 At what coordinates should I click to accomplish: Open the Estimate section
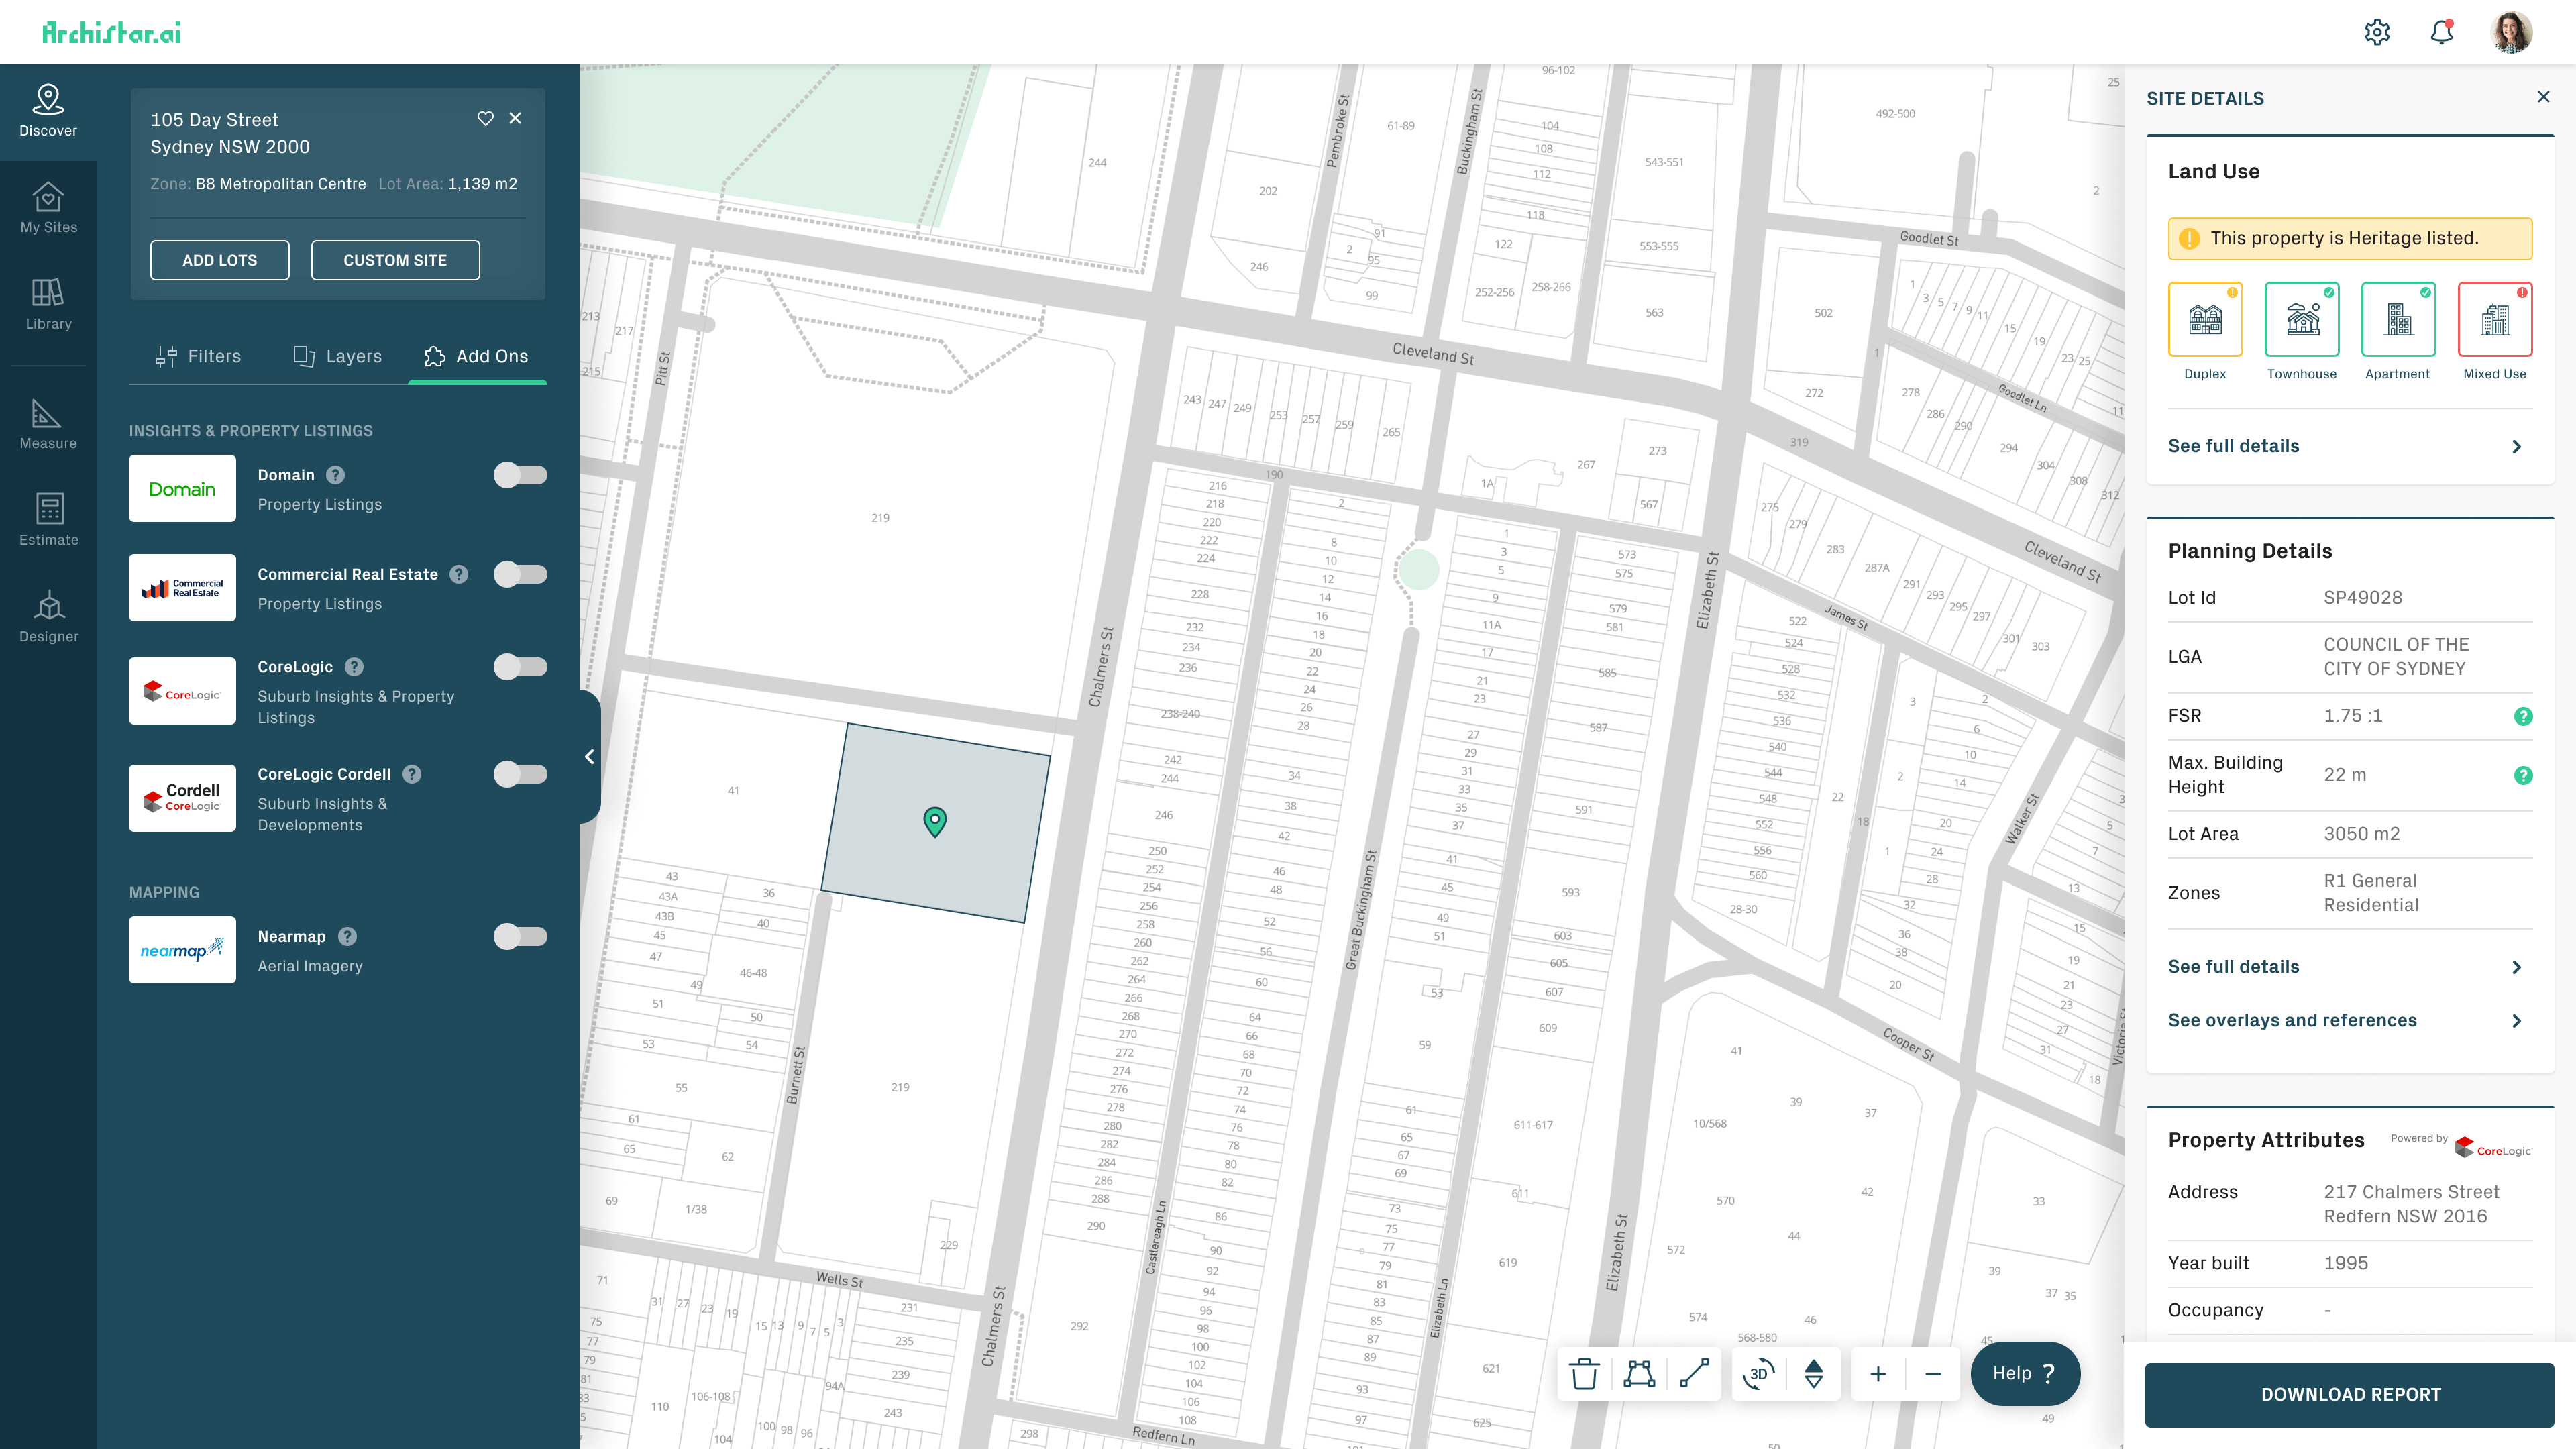pos(48,520)
